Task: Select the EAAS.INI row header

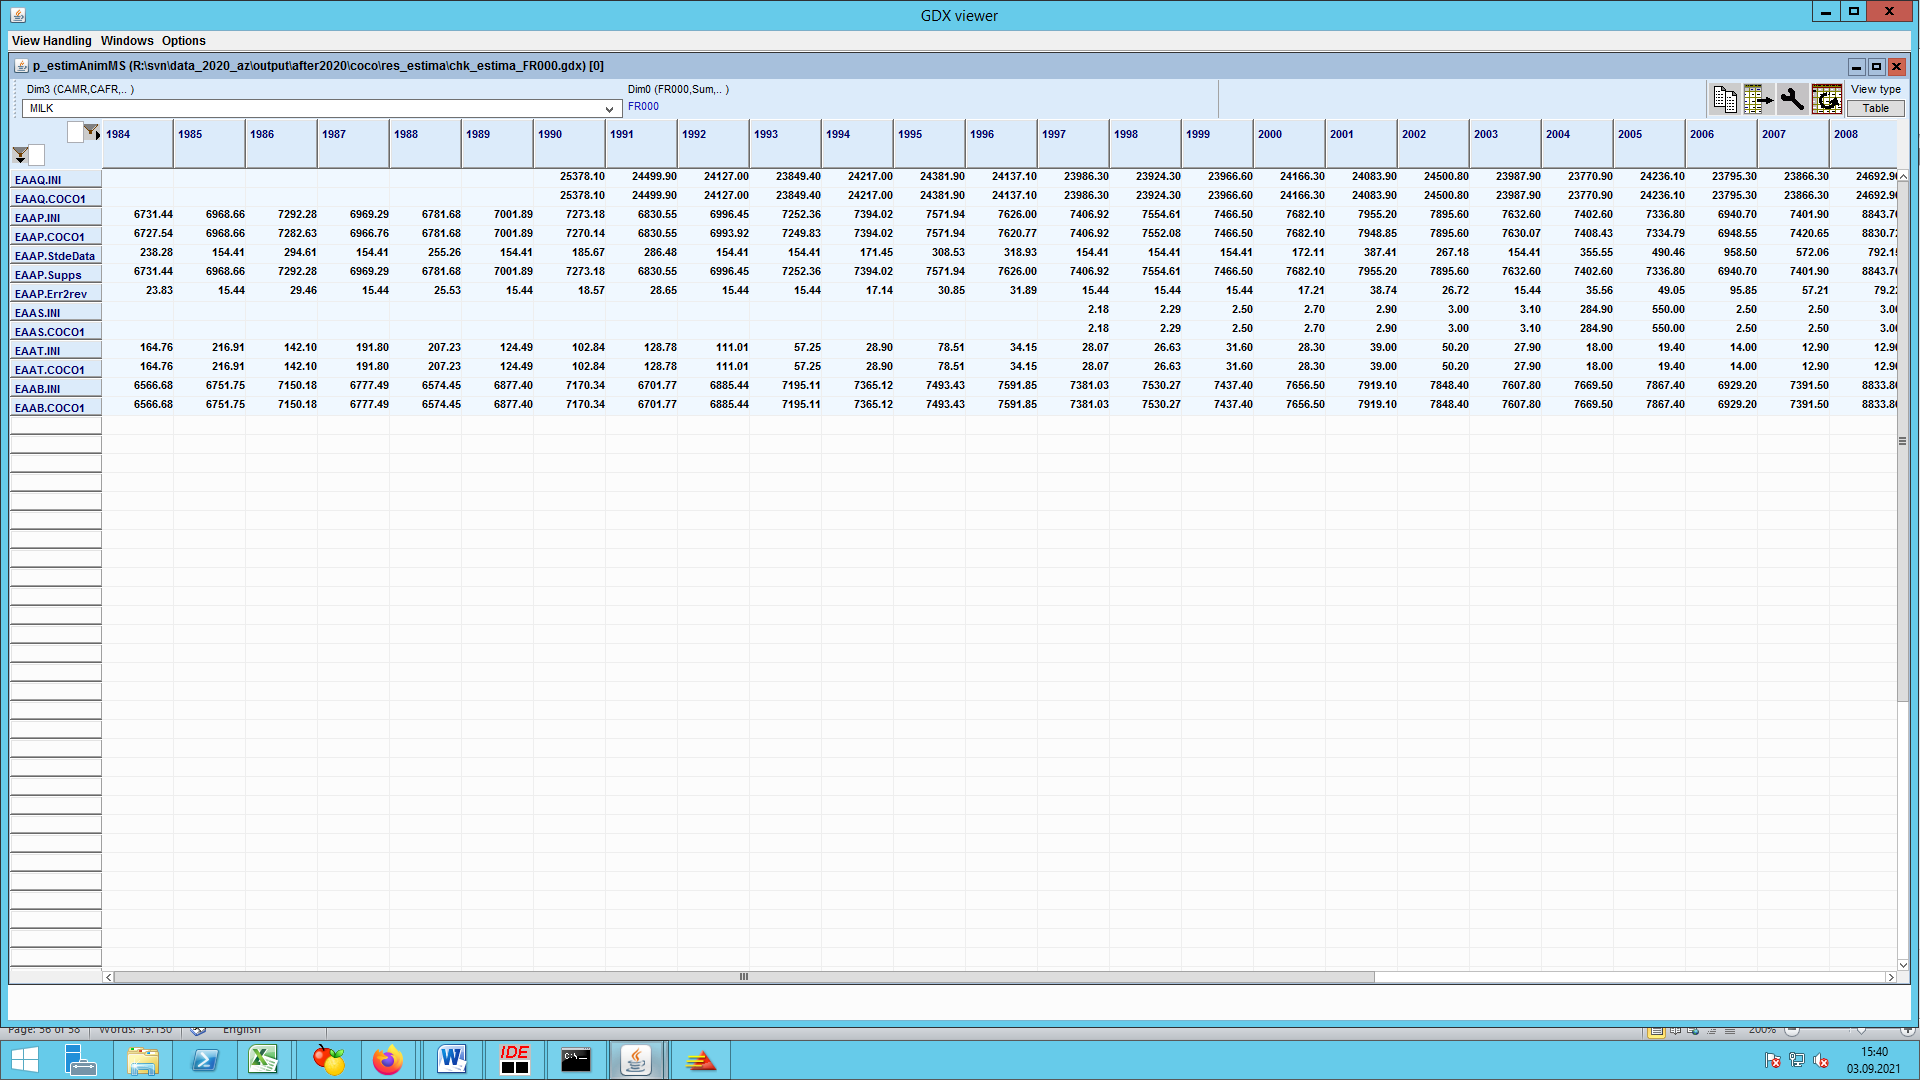Action: click(x=56, y=313)
